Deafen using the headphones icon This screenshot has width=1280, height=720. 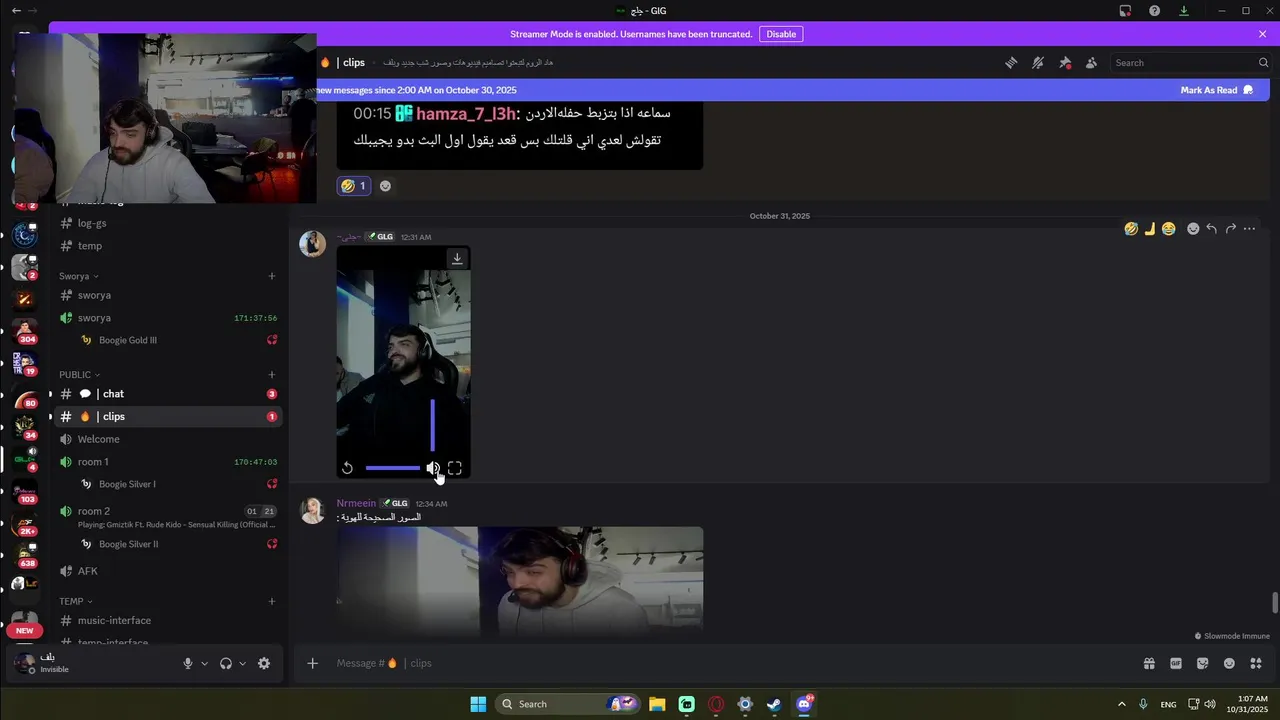(x=226, y=663)
